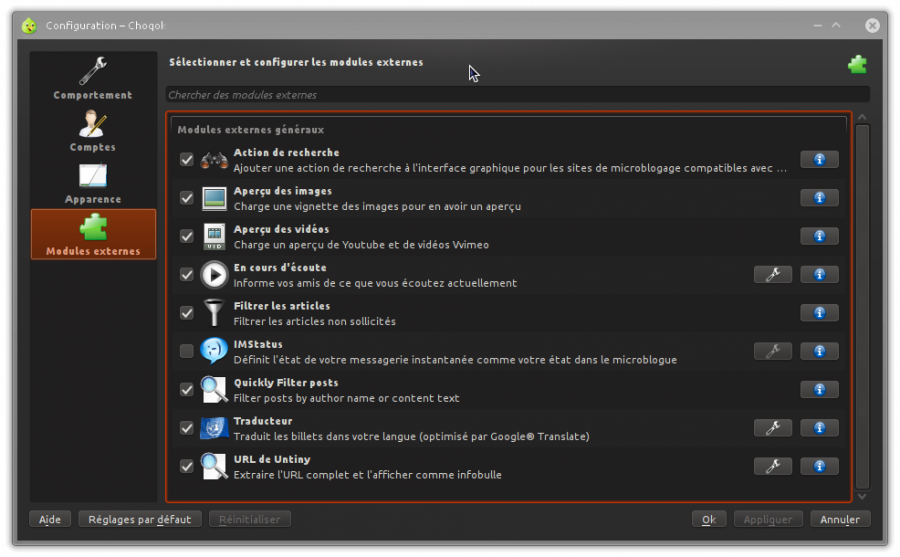Open the Comportement settings page
This screenshot has height=557, width=900.
[x=93, y=79]
